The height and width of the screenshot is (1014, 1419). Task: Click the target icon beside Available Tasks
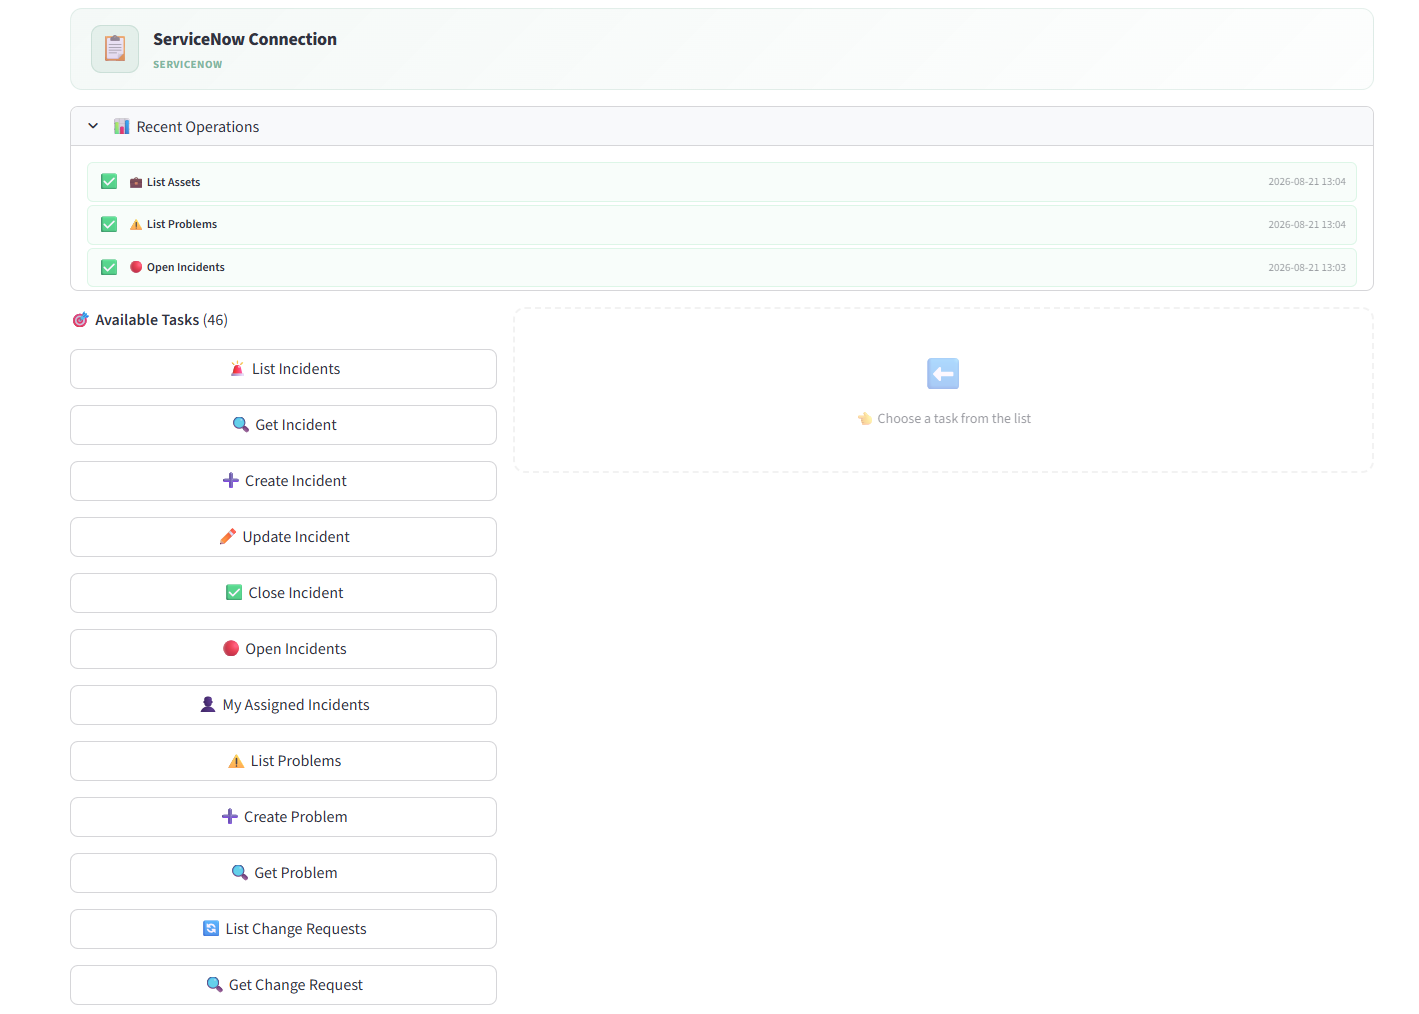click(x=81, y=320)
